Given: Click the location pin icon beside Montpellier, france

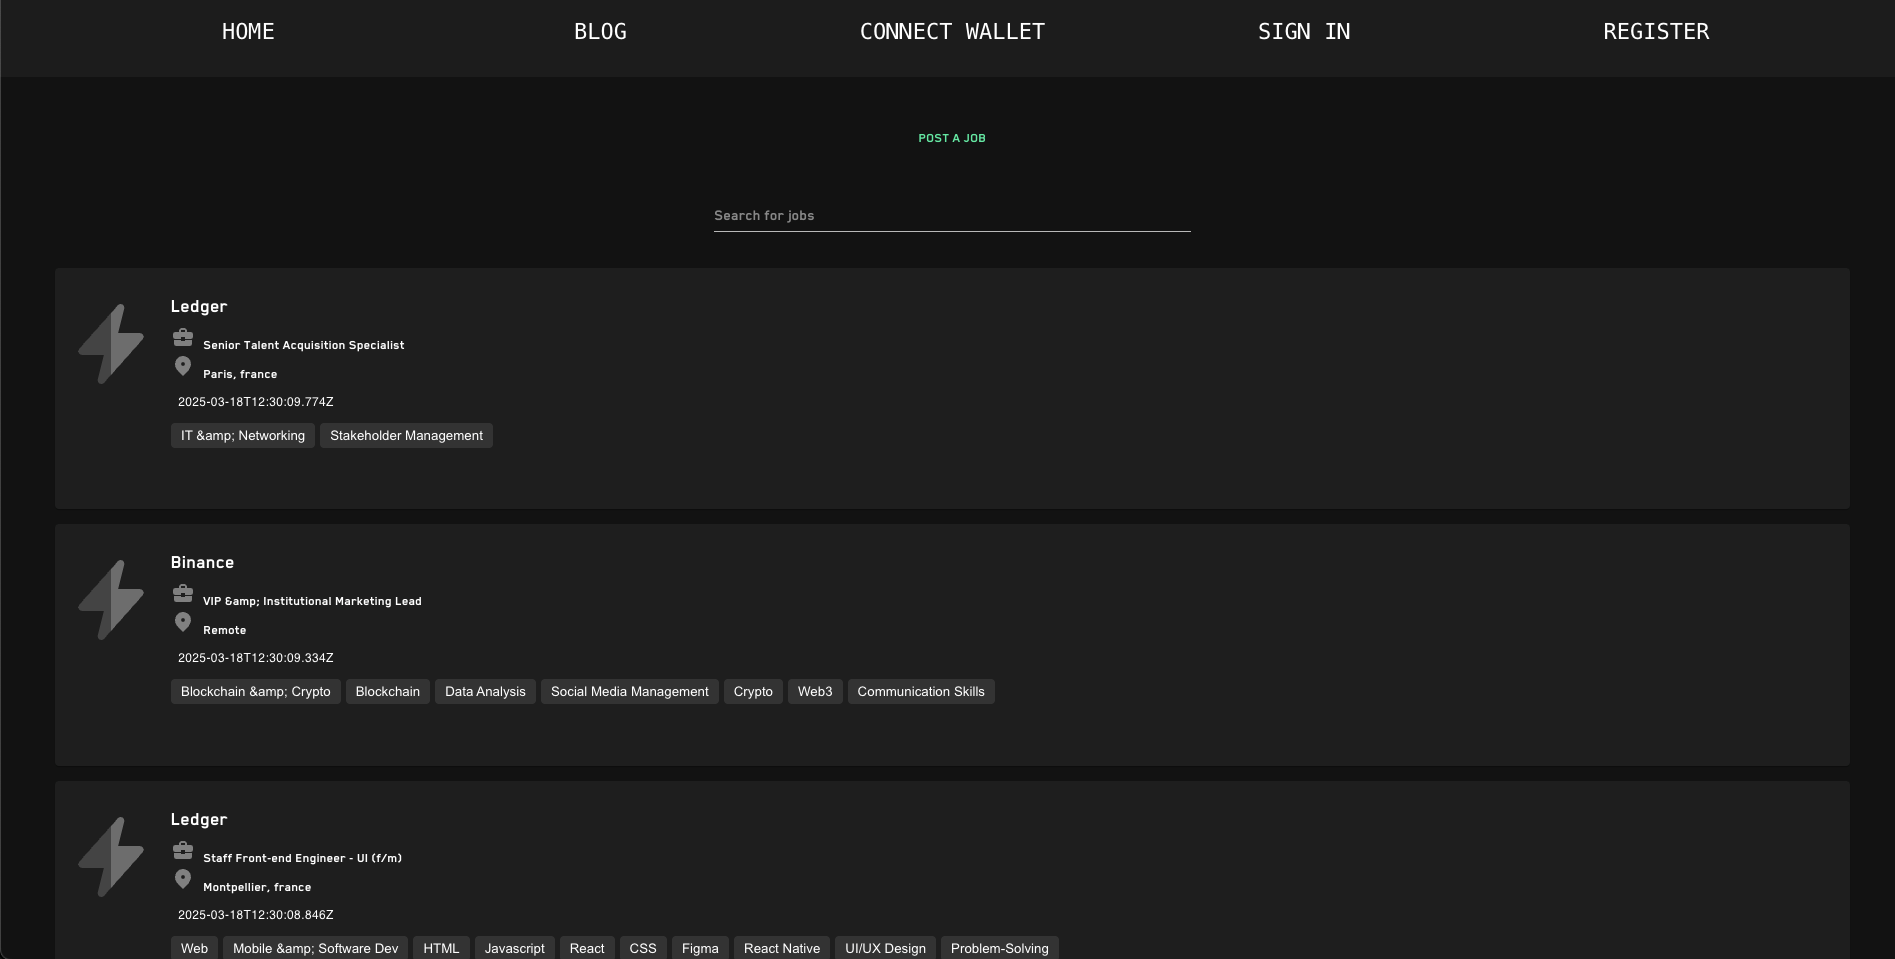Looking at the screenshot, I should 183,879.
